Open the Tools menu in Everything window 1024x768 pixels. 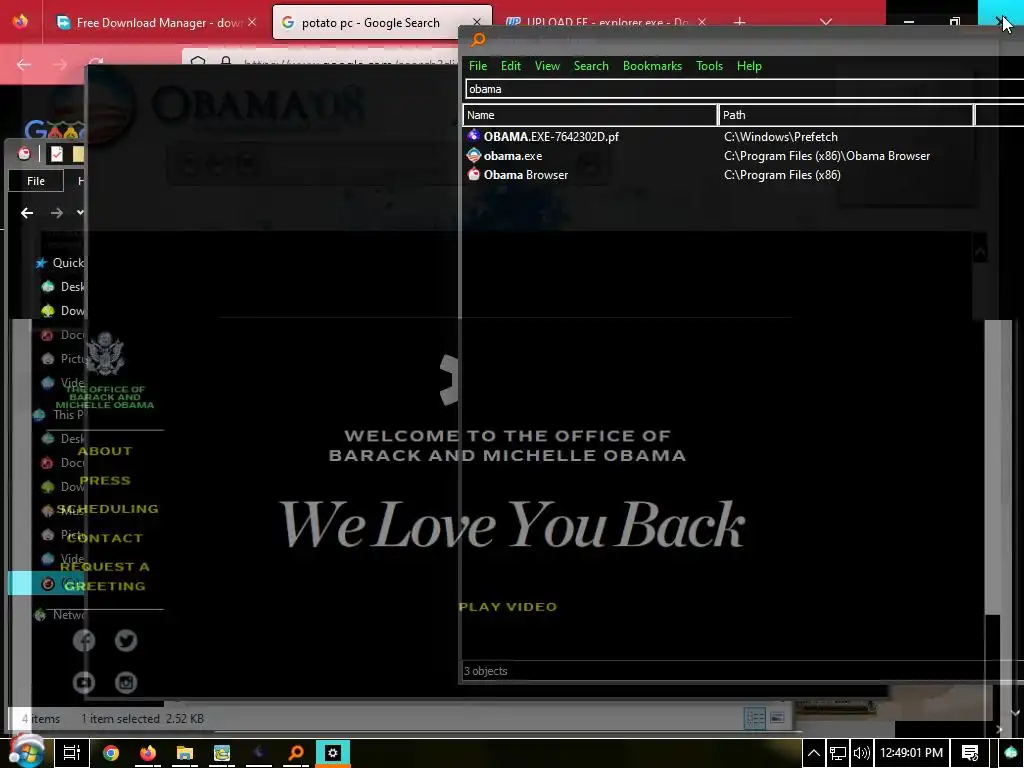(x=709, y=66)
